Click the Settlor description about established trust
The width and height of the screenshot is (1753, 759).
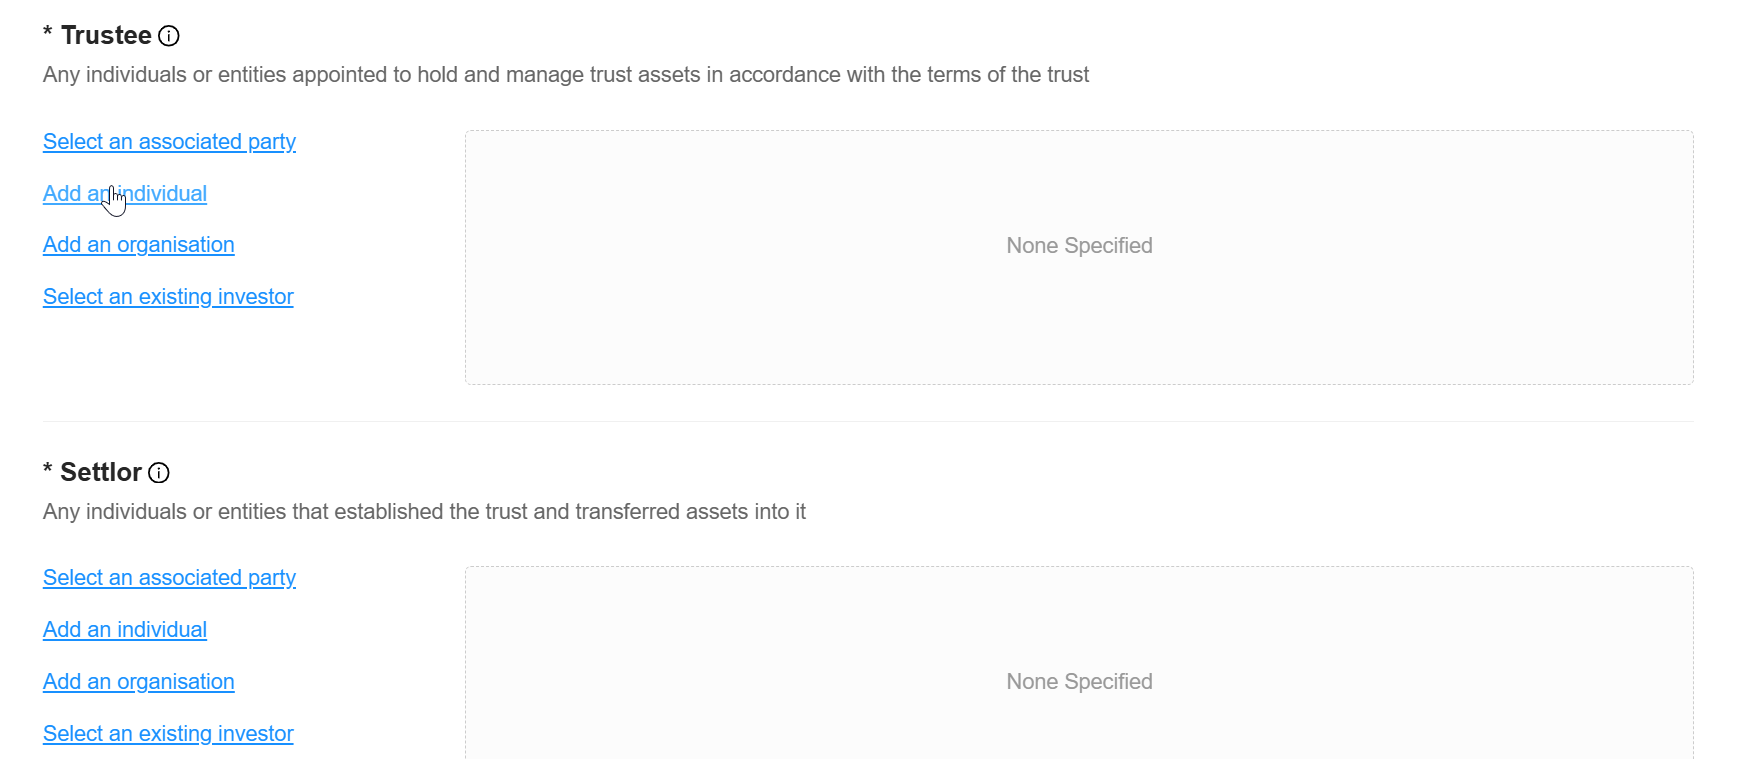pos(424,512)
